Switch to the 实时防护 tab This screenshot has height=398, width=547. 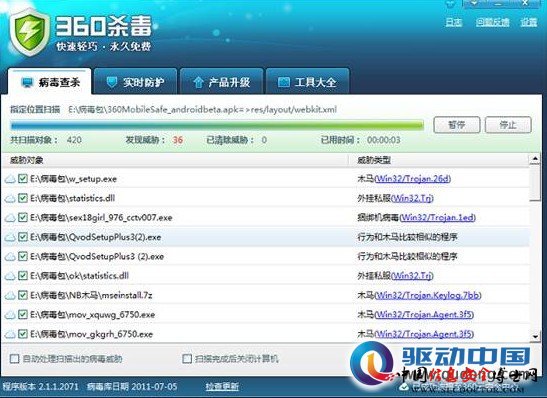point(136,82)
